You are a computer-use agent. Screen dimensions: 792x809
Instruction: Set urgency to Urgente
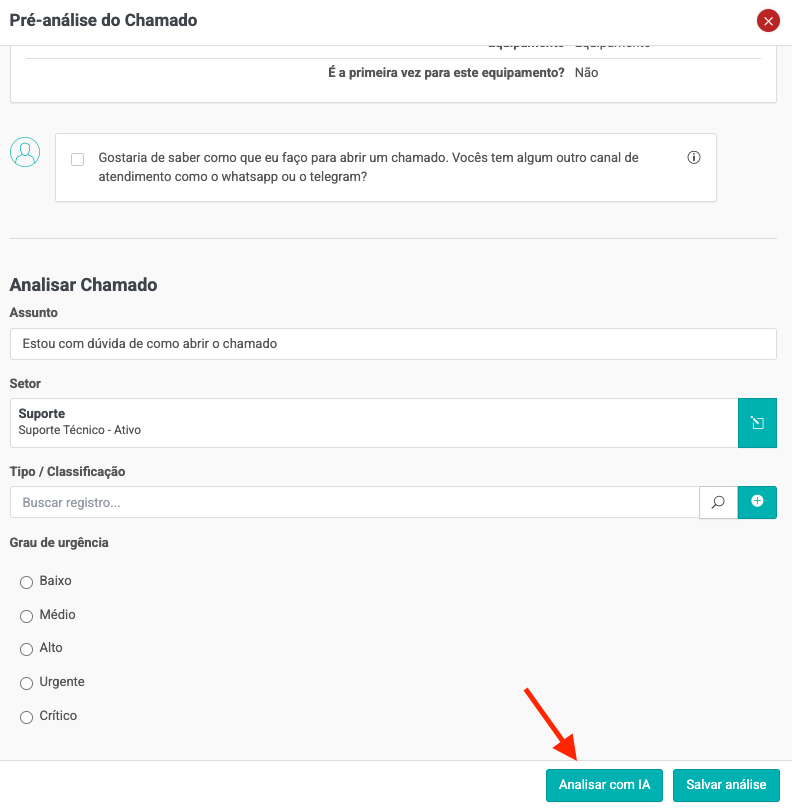pos(27,683)
